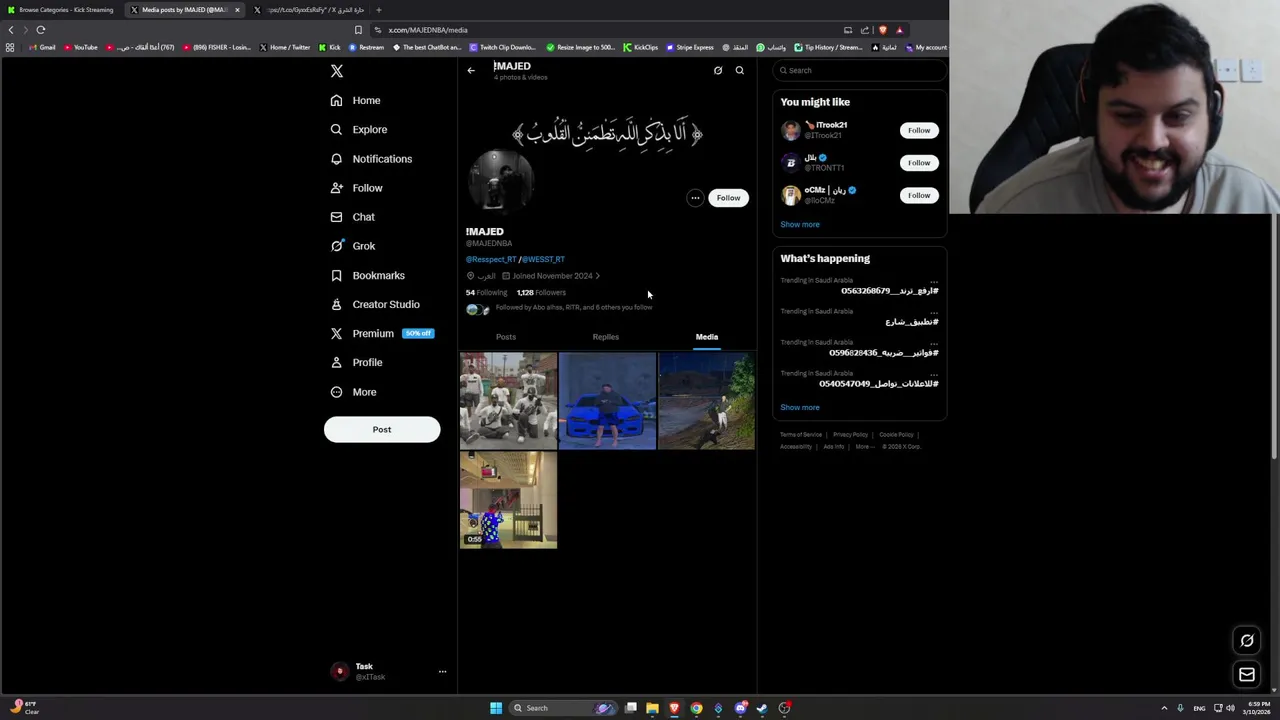Open the Terms of Service link
This screenshot has height=720, width=1280.
click(x=801, y=435)
